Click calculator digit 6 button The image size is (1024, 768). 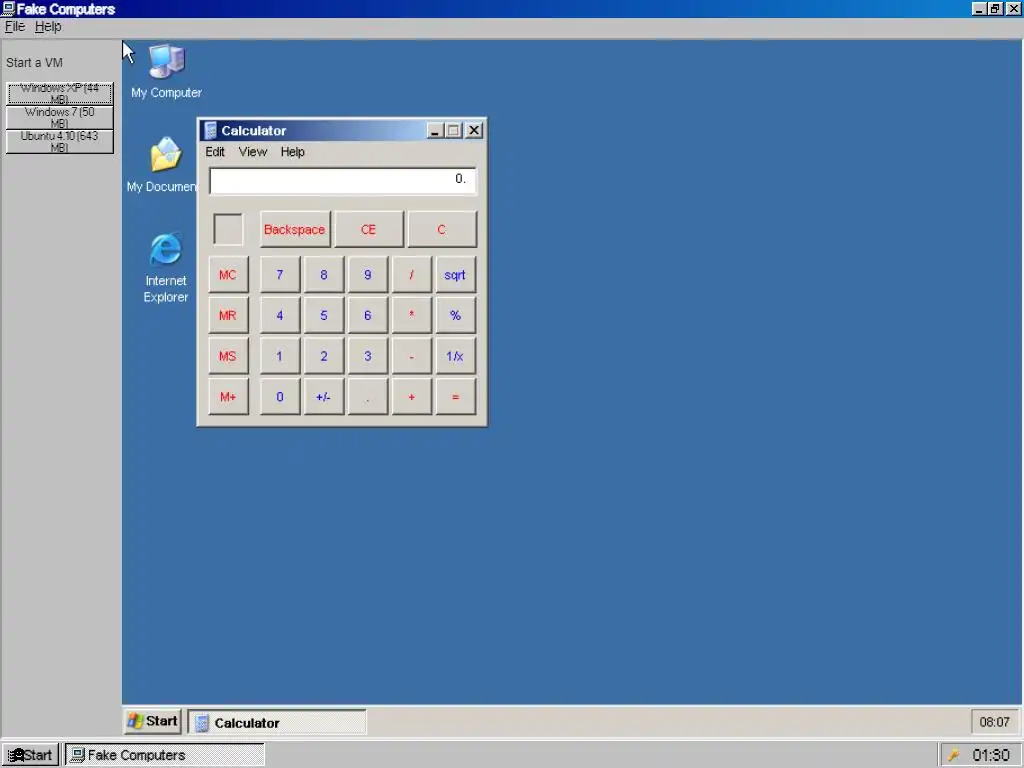pos(367,315)
